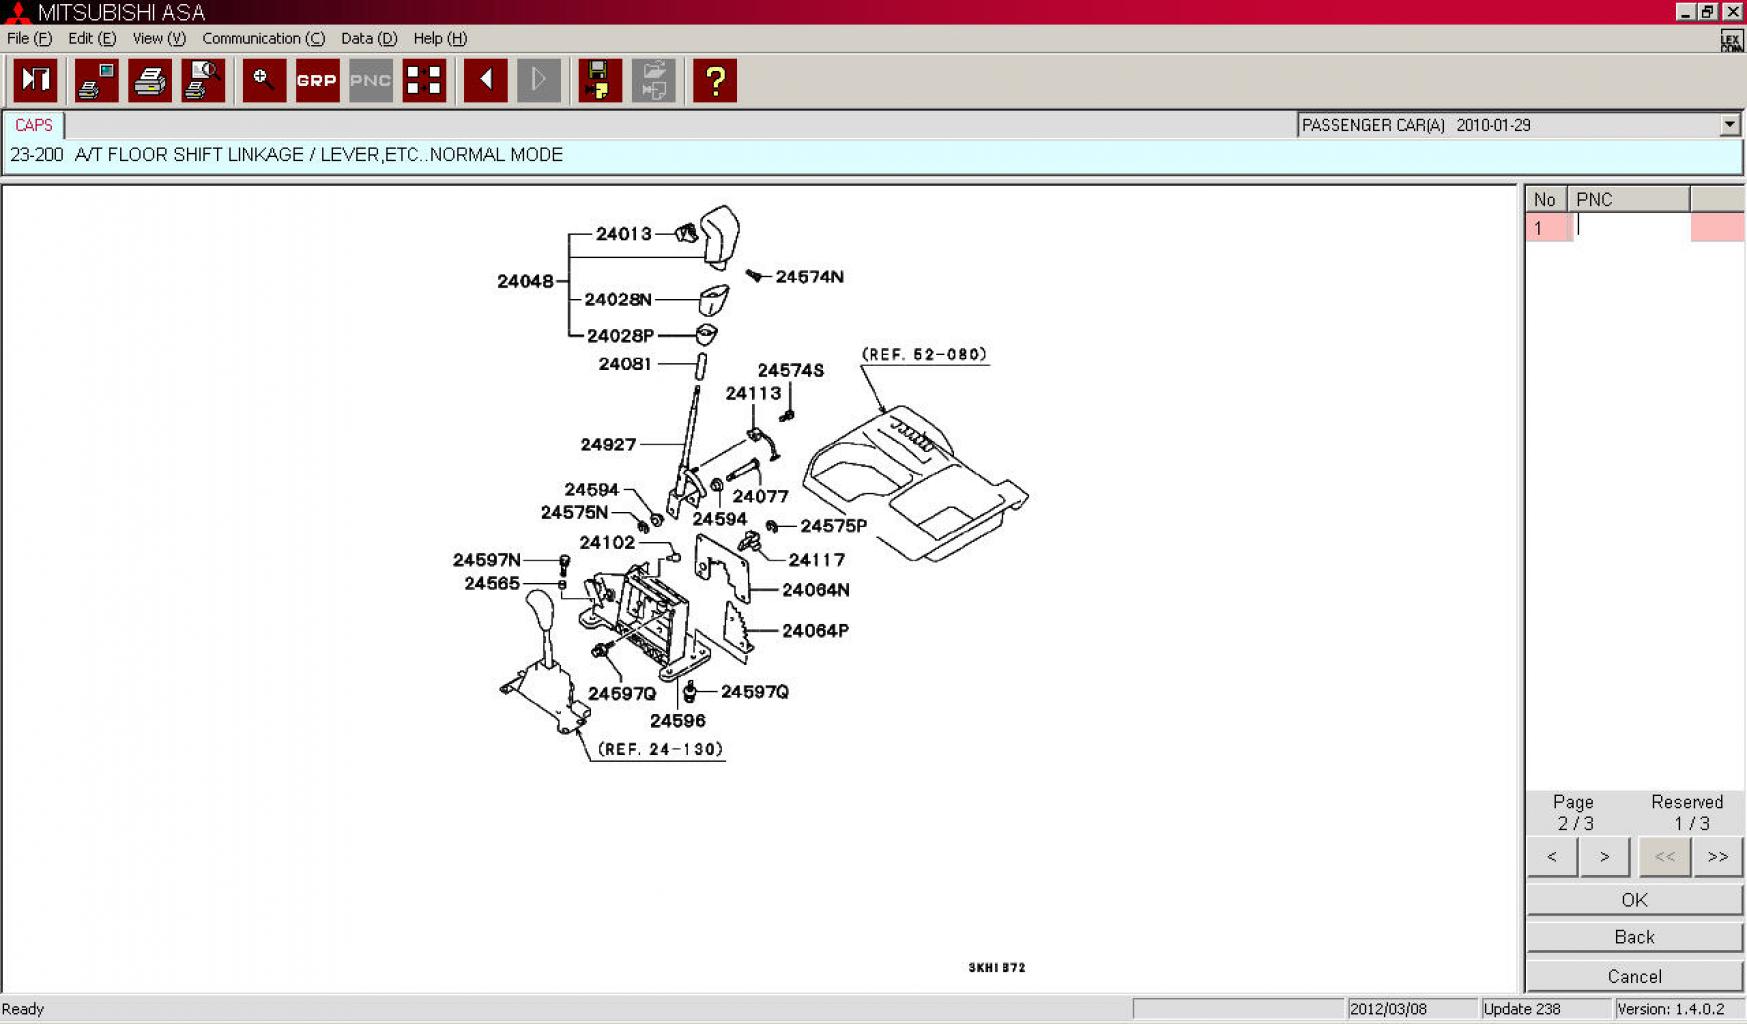
Task: Go back with the left arrow icon
Action: click(x=486, y=80)
